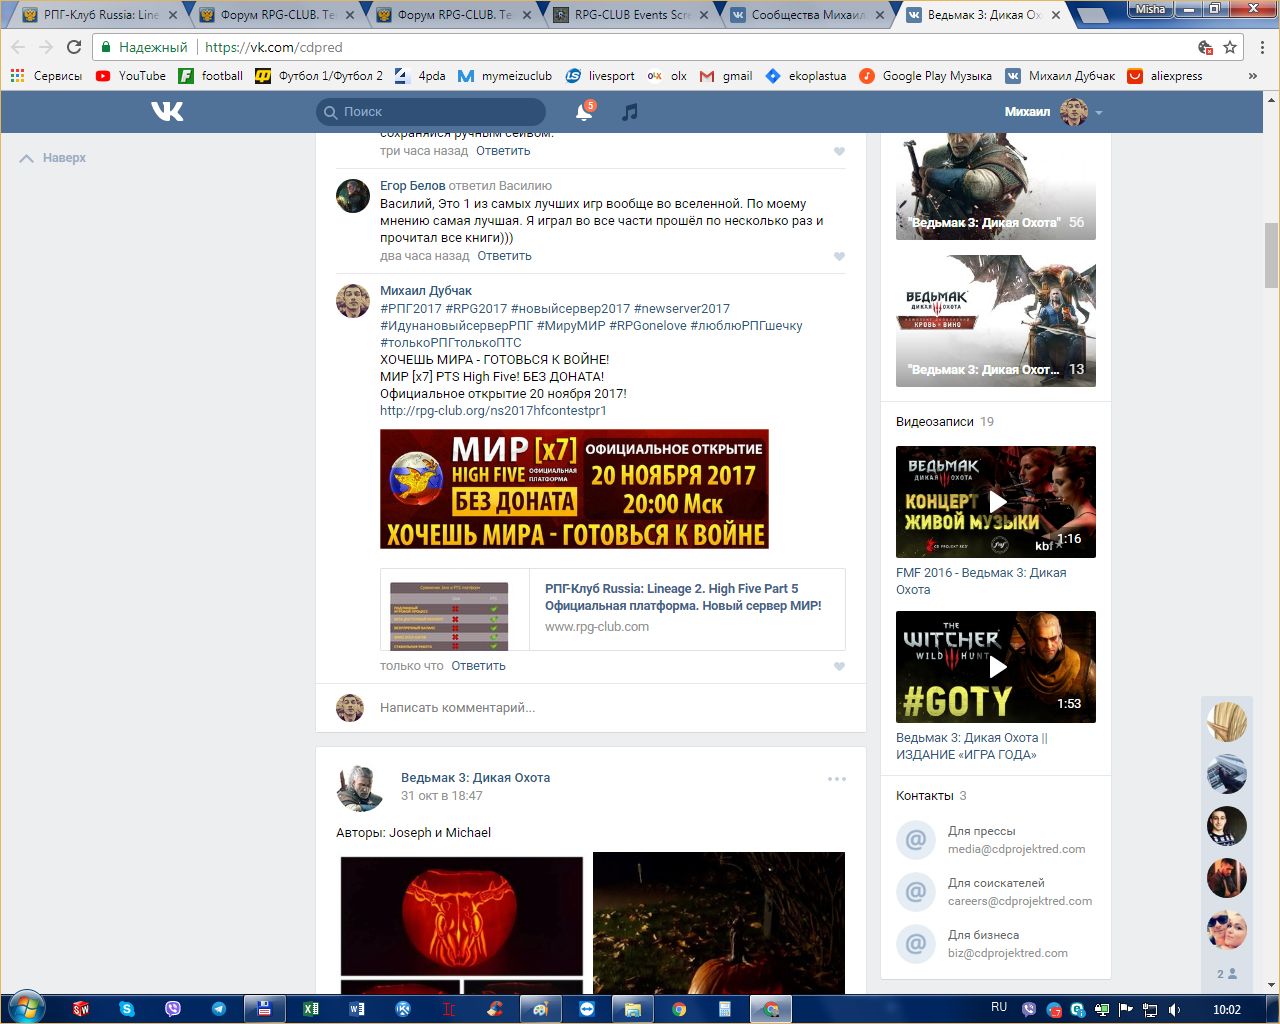The image size is (1280, 1024).
Task: Open the gmail bookmark
Action: click(726, 76)
